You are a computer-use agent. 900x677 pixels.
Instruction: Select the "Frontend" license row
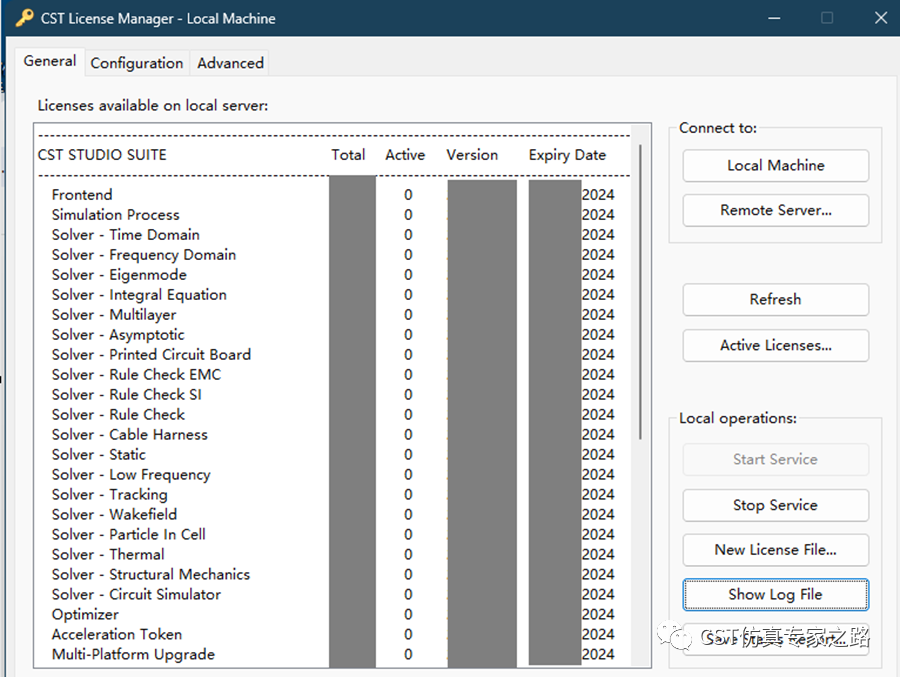pyautogui.click(x=333, y=195)
